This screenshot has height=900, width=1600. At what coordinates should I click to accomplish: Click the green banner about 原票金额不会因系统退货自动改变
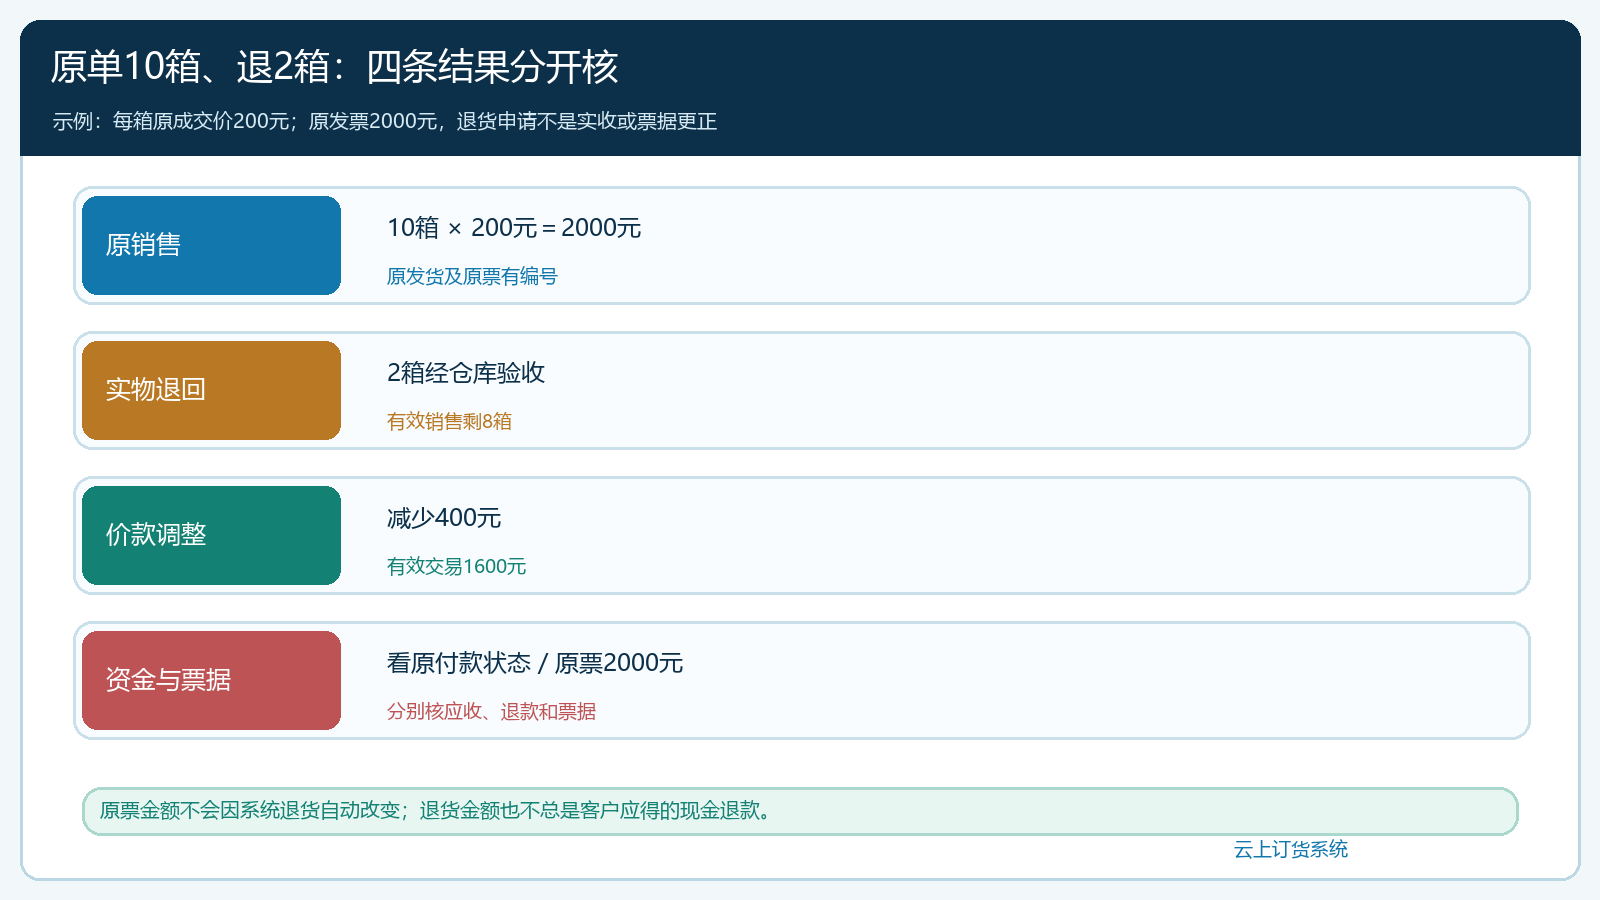click(x=800, y=811)
